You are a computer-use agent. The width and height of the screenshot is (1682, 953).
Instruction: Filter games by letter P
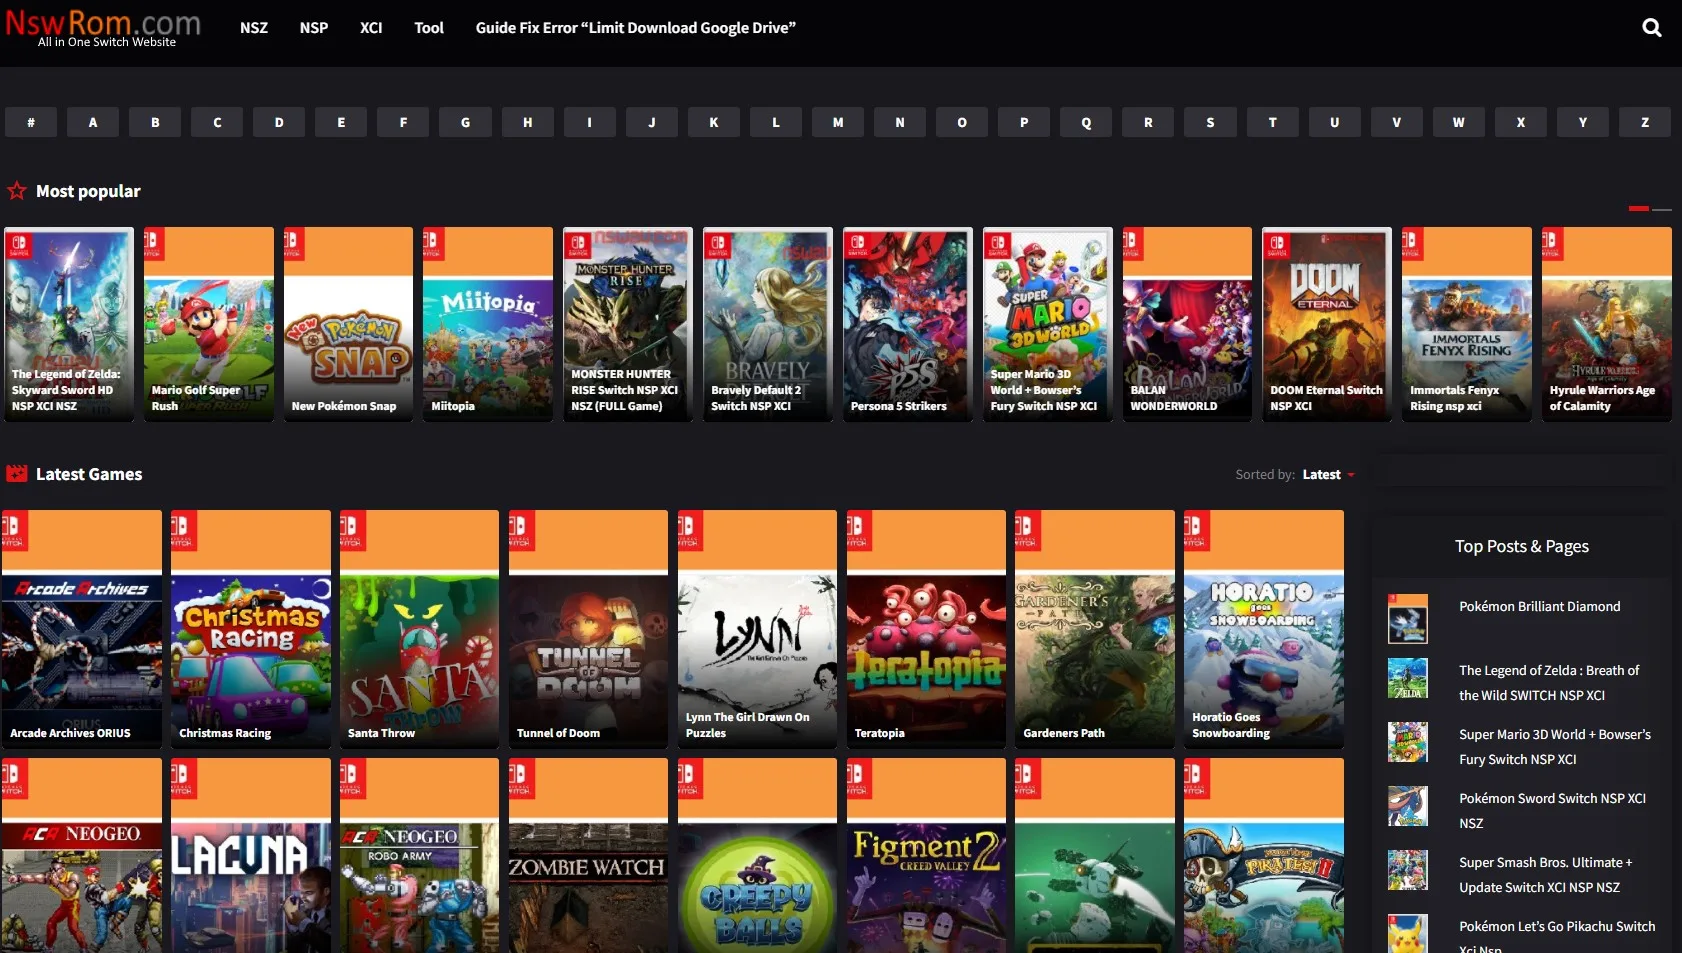(1024, 122)
